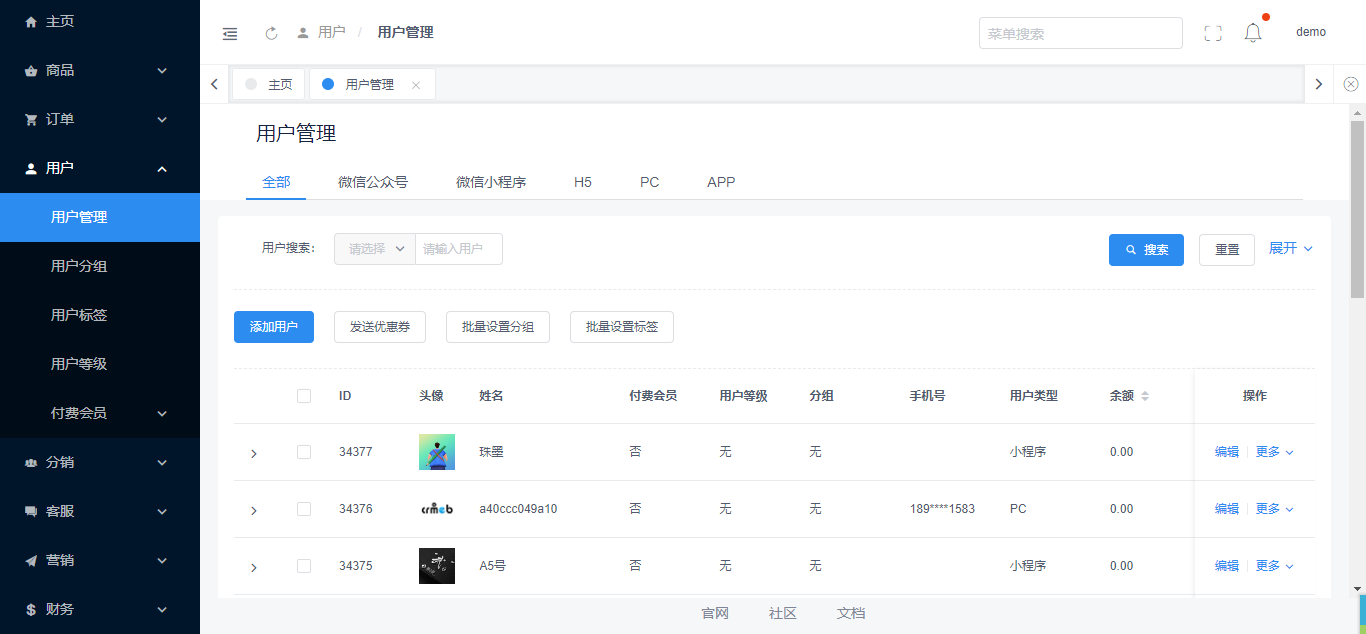Open the notification bell
Viewport: 1366px width, 634px height.
(1253, 33)
